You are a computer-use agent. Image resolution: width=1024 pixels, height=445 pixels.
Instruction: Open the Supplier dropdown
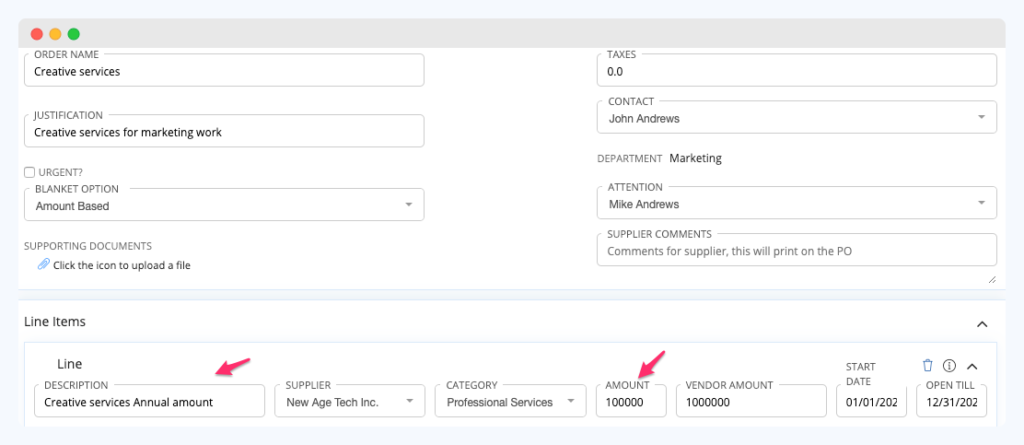(349, 401)
